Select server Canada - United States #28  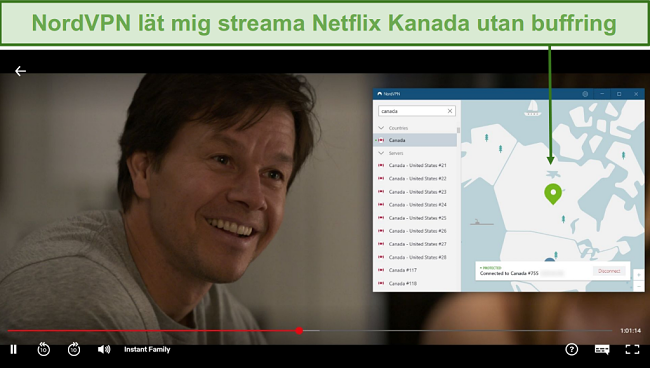pos(416,257)
